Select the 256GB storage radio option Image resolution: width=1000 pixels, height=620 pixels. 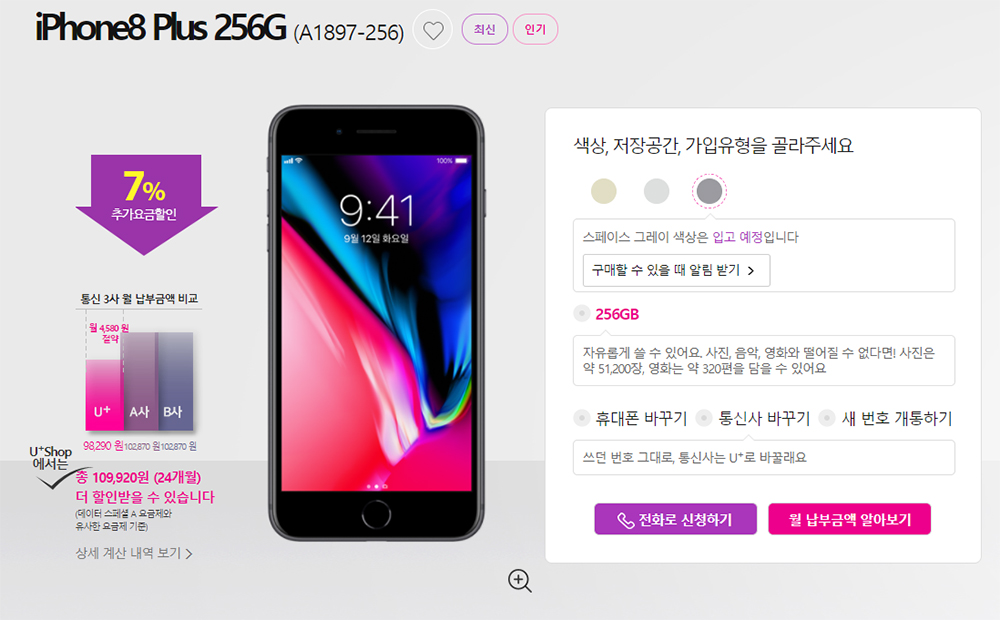pos(582,313)
